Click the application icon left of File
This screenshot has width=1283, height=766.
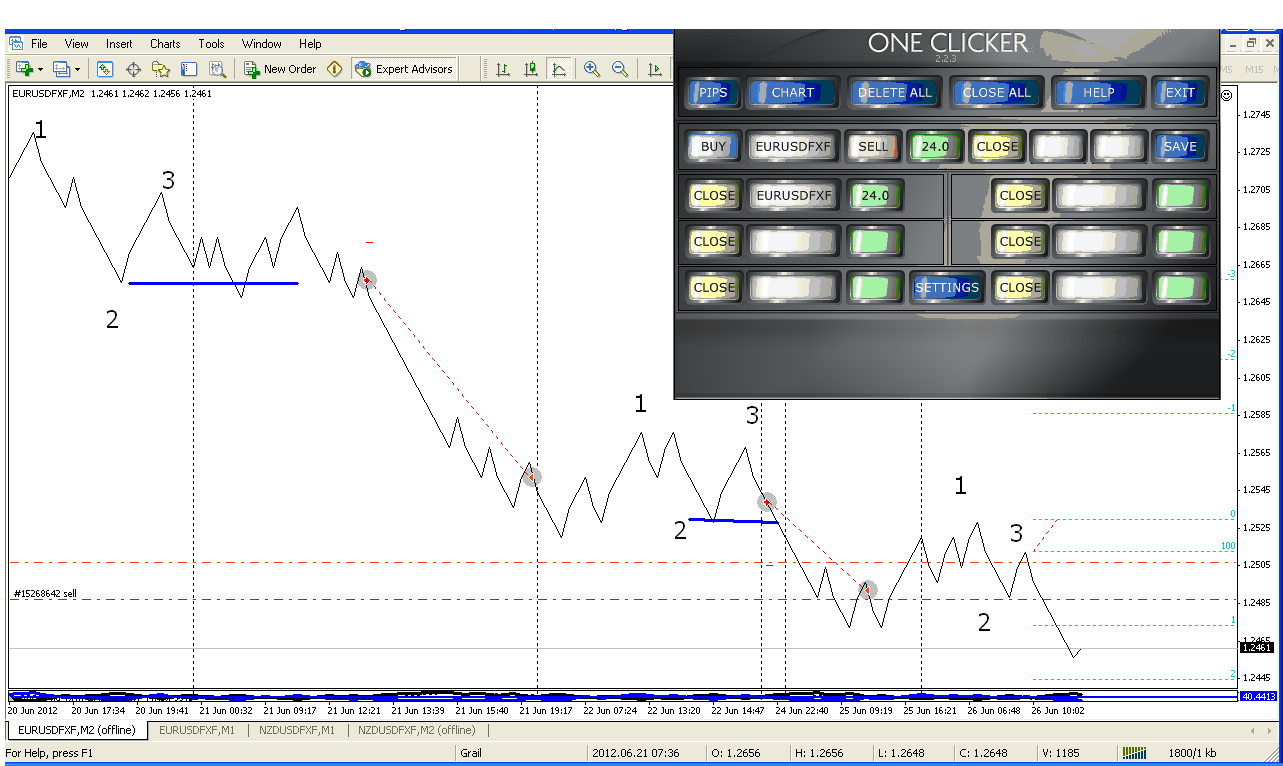point(15,44)
